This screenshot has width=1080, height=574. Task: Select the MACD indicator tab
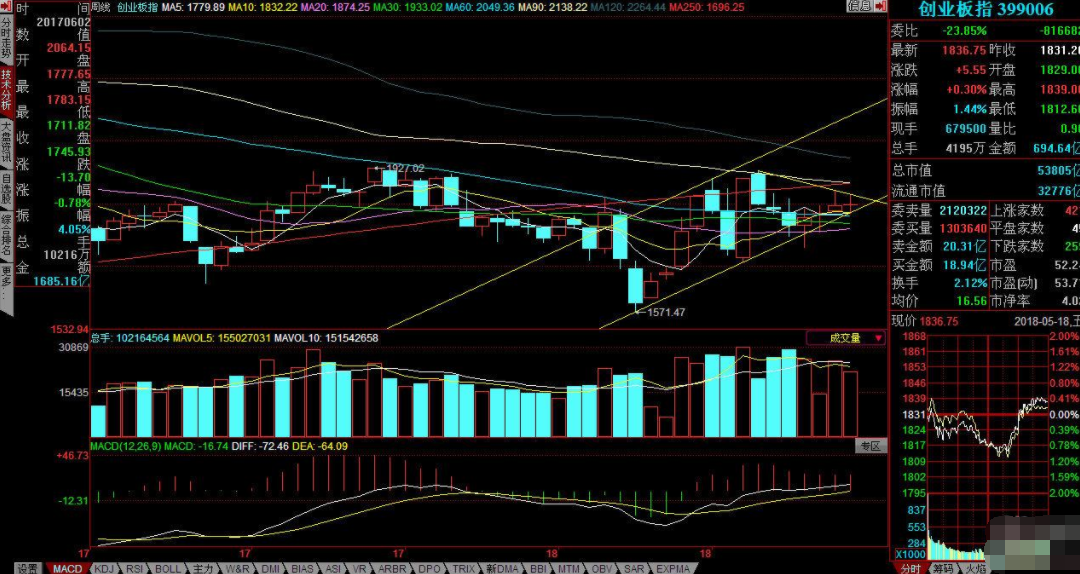tap(68, 568)
